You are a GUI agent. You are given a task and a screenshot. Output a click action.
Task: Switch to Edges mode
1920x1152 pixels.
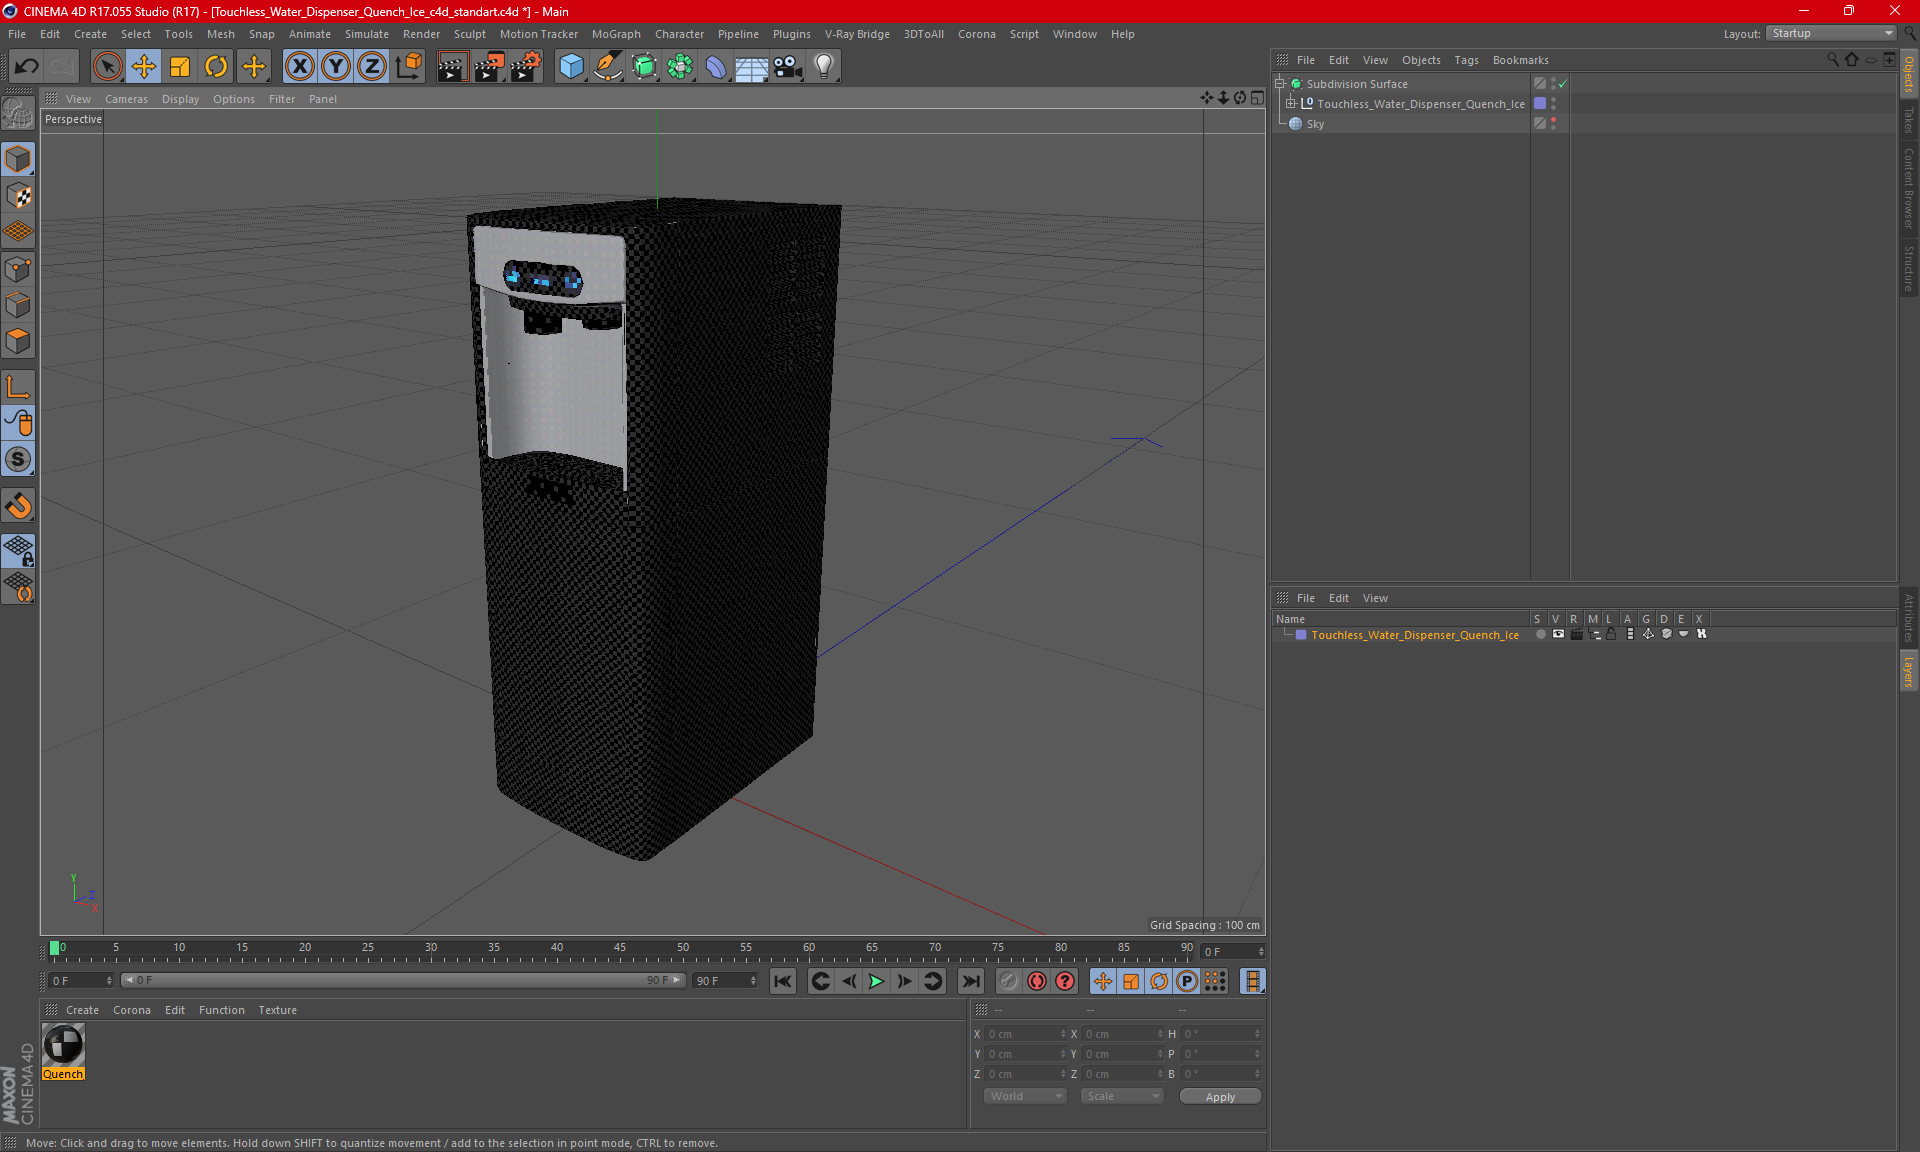[x=18, y=305]
